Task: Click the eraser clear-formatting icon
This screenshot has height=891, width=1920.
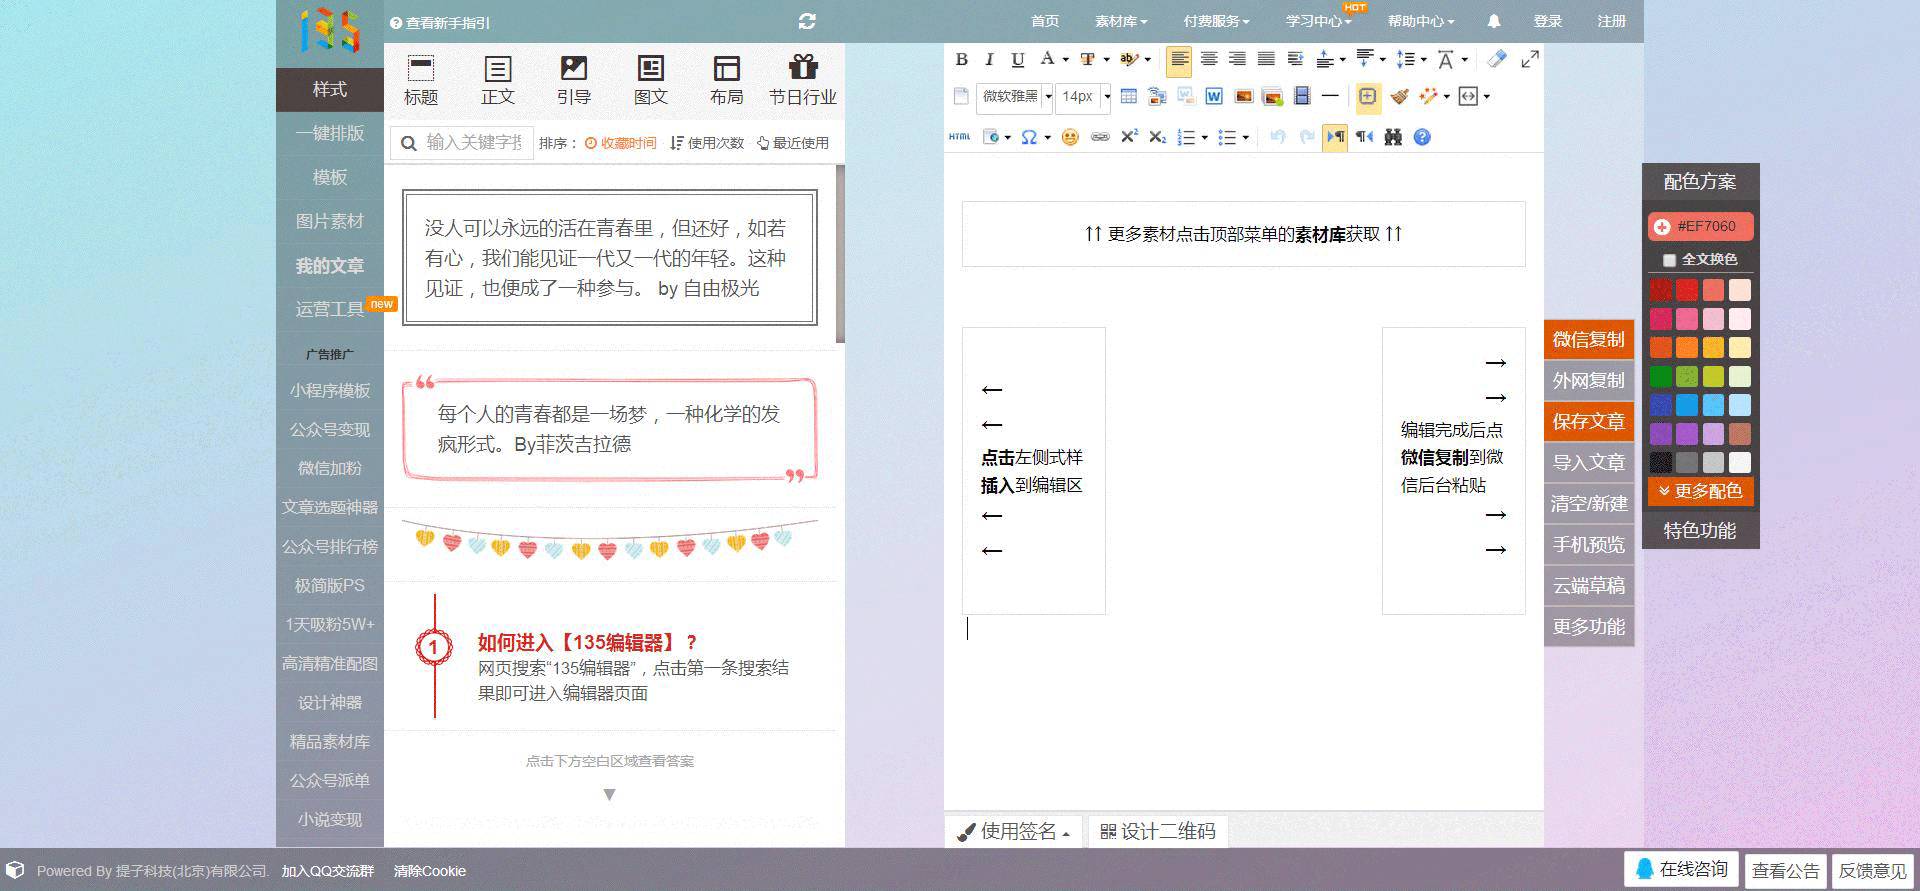Action: click(1497, 59)
